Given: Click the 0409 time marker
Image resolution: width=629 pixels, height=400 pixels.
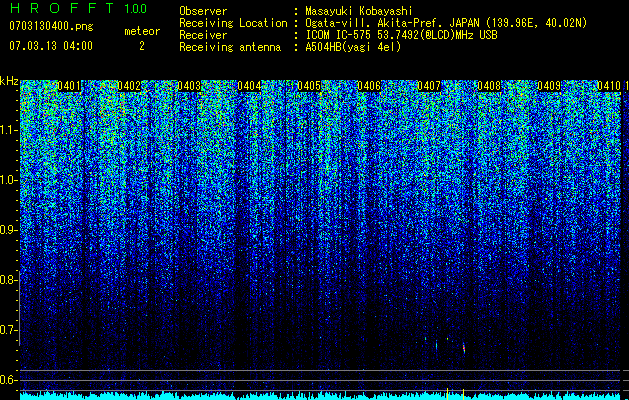Looking at the screenshot, I should pos(549,86).
